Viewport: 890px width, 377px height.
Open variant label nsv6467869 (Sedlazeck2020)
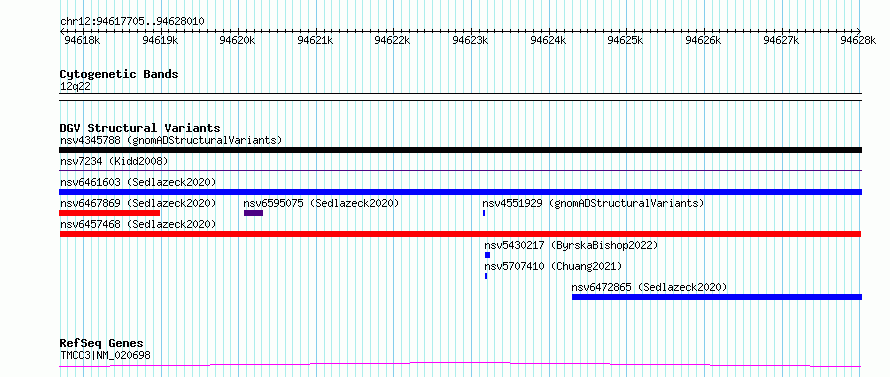[138, 203]
